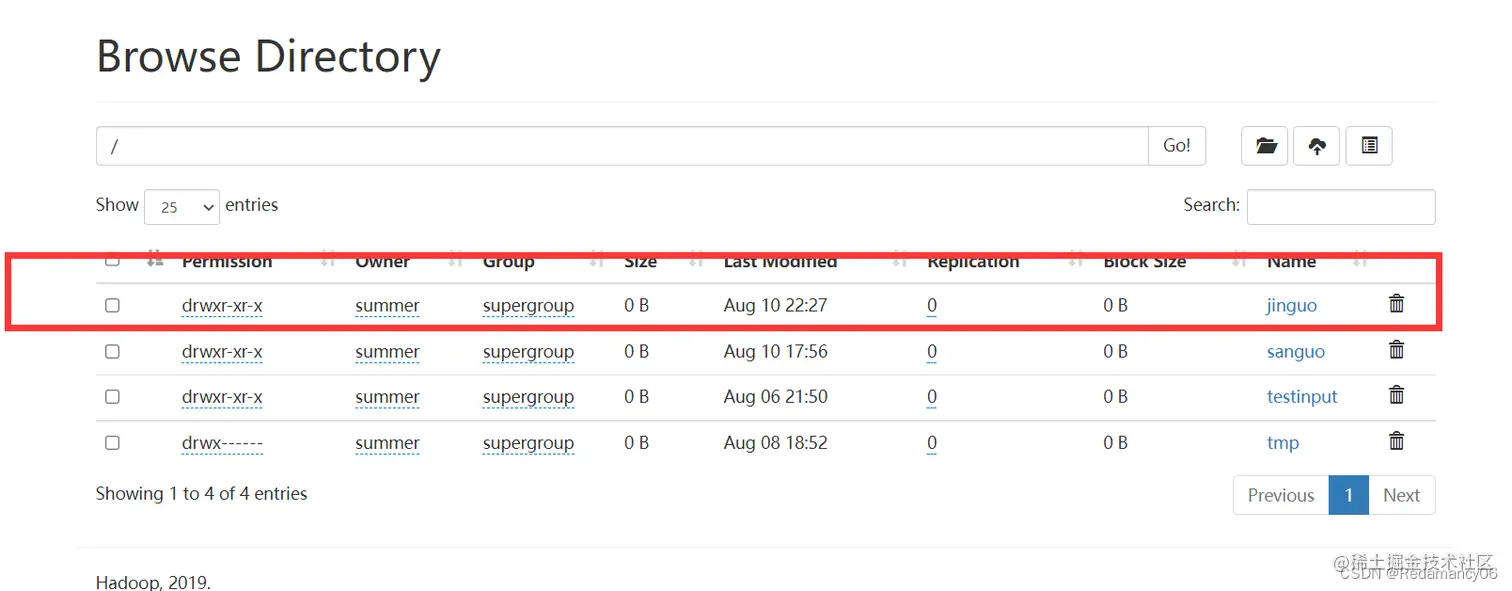Sort by the Permission column arrows

328,261
